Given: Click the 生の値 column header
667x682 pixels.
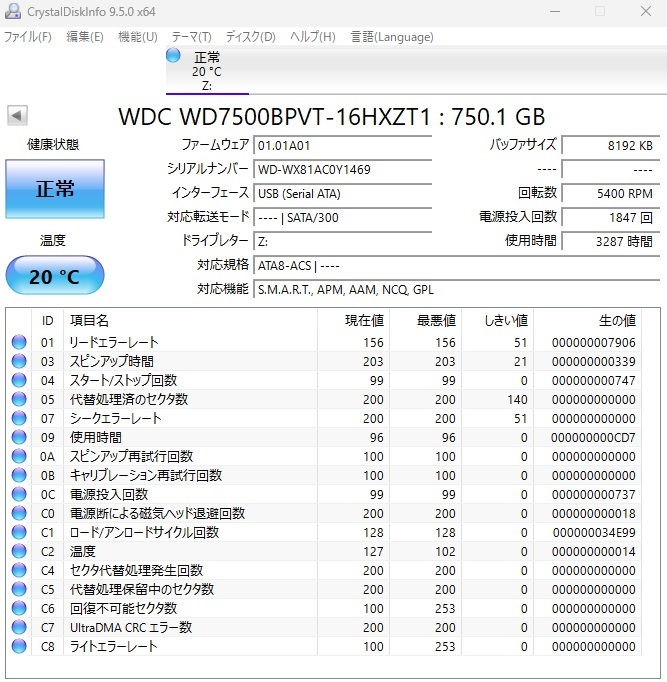Looking at the screenshot, I should [x=588, y=321].
